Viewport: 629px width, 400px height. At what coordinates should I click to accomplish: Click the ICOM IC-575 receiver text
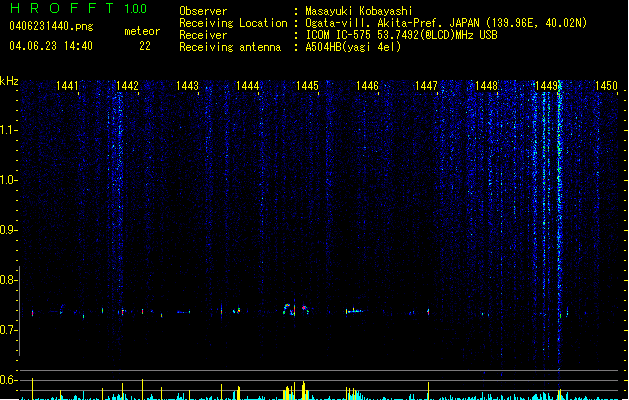(401, 35)
